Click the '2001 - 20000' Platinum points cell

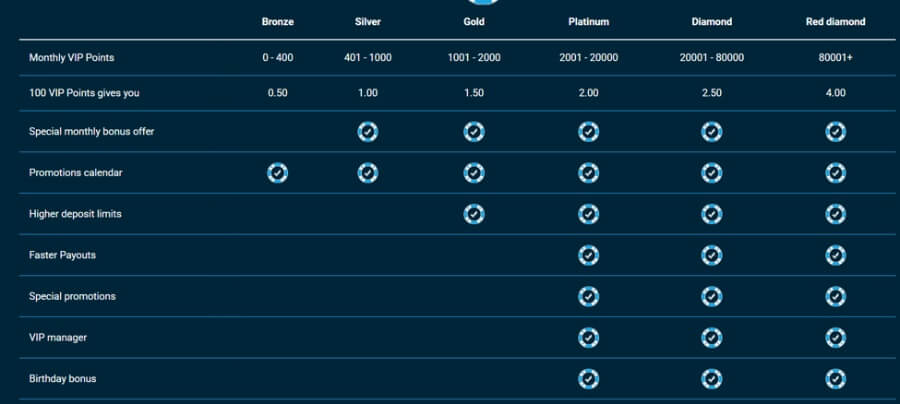(x=589, y=58)
